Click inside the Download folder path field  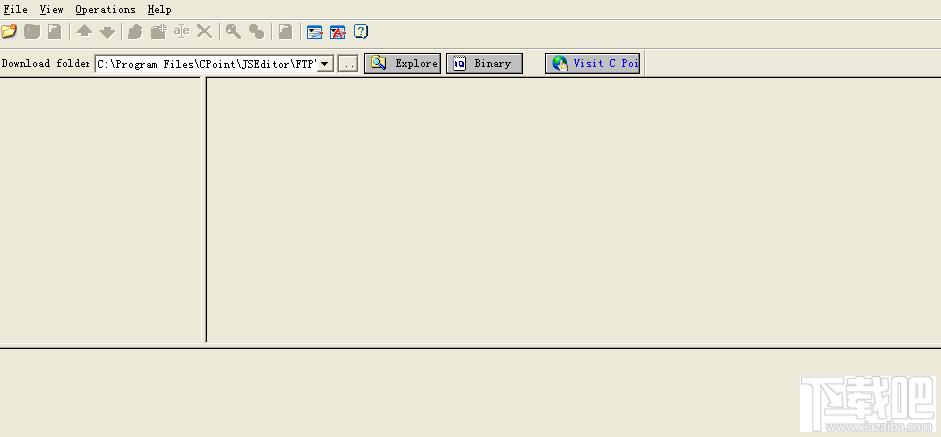coord(206,64)
